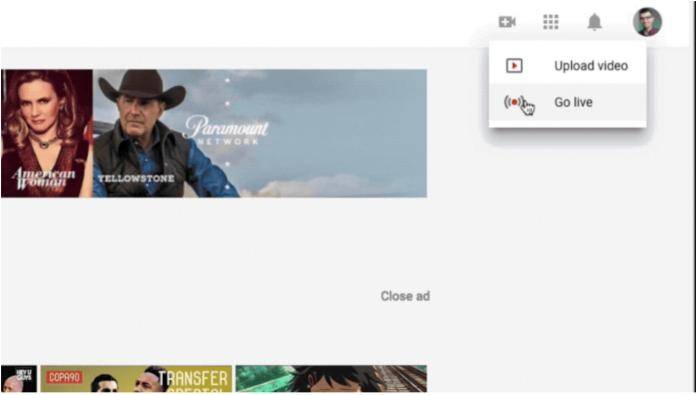The height and width of the screenshot is (395, 696).
Task: Open the YouTube apps grid icon
Action: 550,22
